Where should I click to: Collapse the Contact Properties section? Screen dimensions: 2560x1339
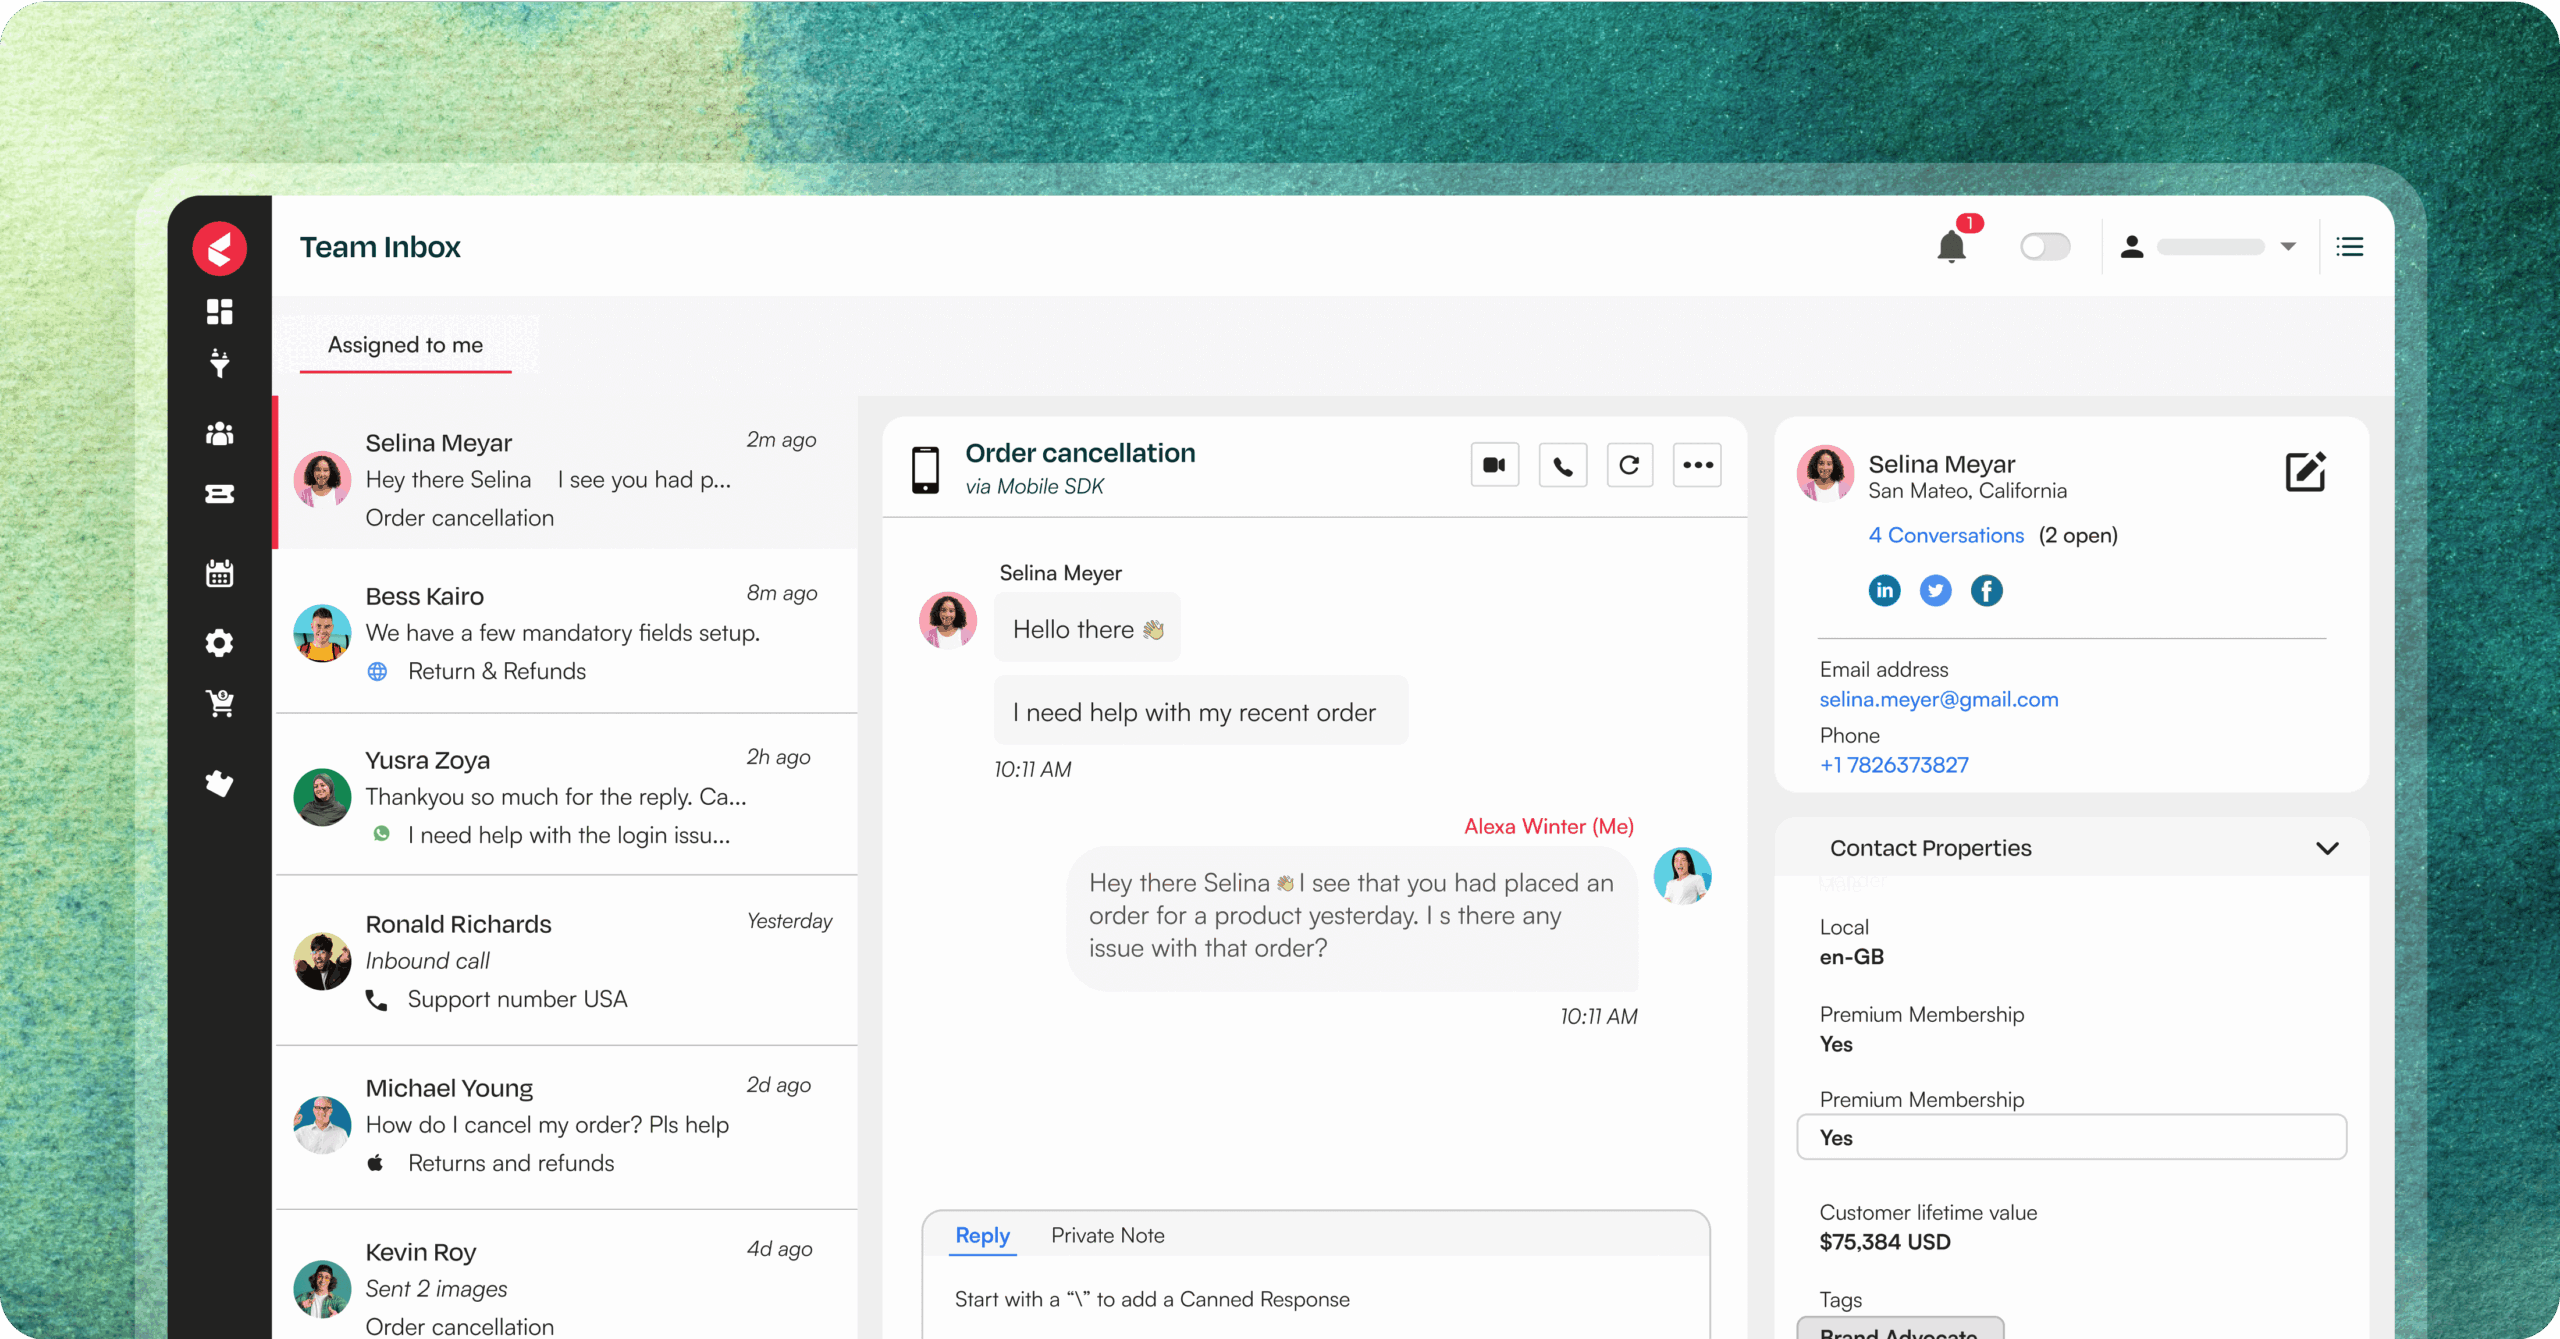click(x=2327, y=848)
